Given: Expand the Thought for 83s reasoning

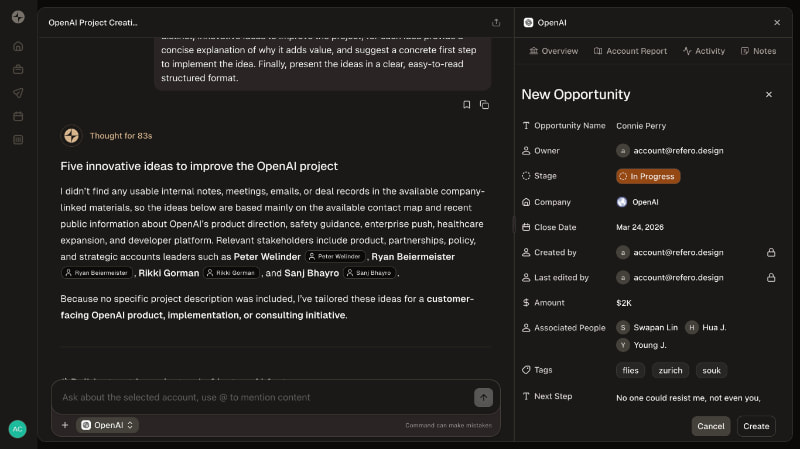Looking at the screenshot, I should click(x=121, y=136).
